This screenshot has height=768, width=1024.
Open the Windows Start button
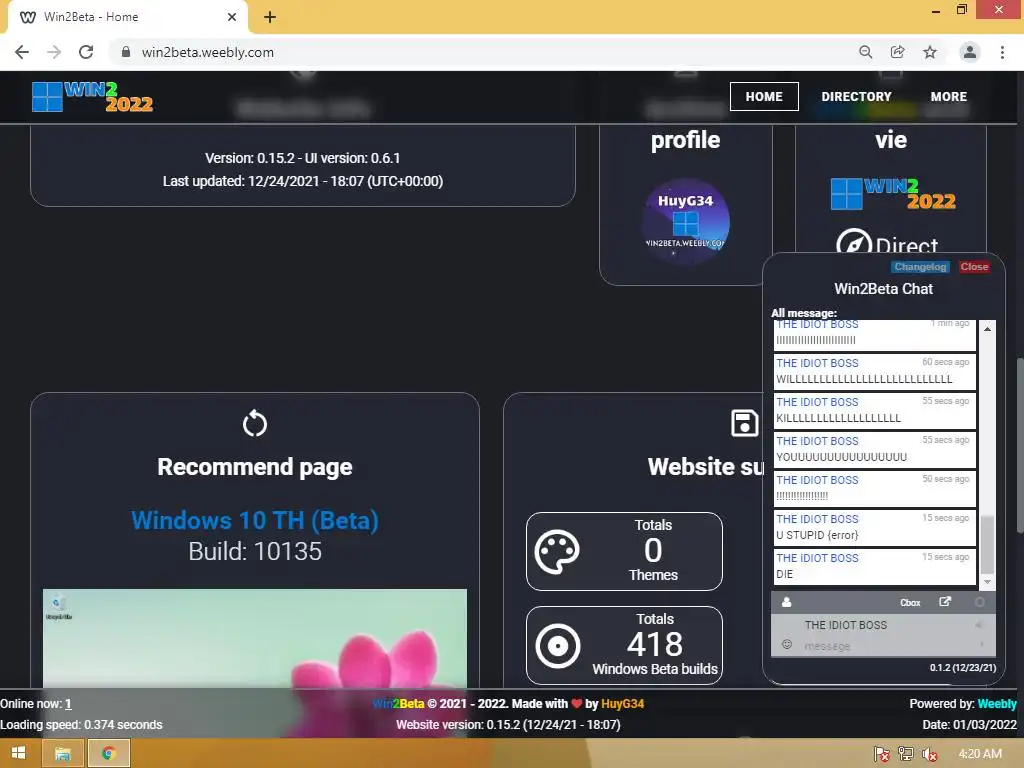click(18, 754)
